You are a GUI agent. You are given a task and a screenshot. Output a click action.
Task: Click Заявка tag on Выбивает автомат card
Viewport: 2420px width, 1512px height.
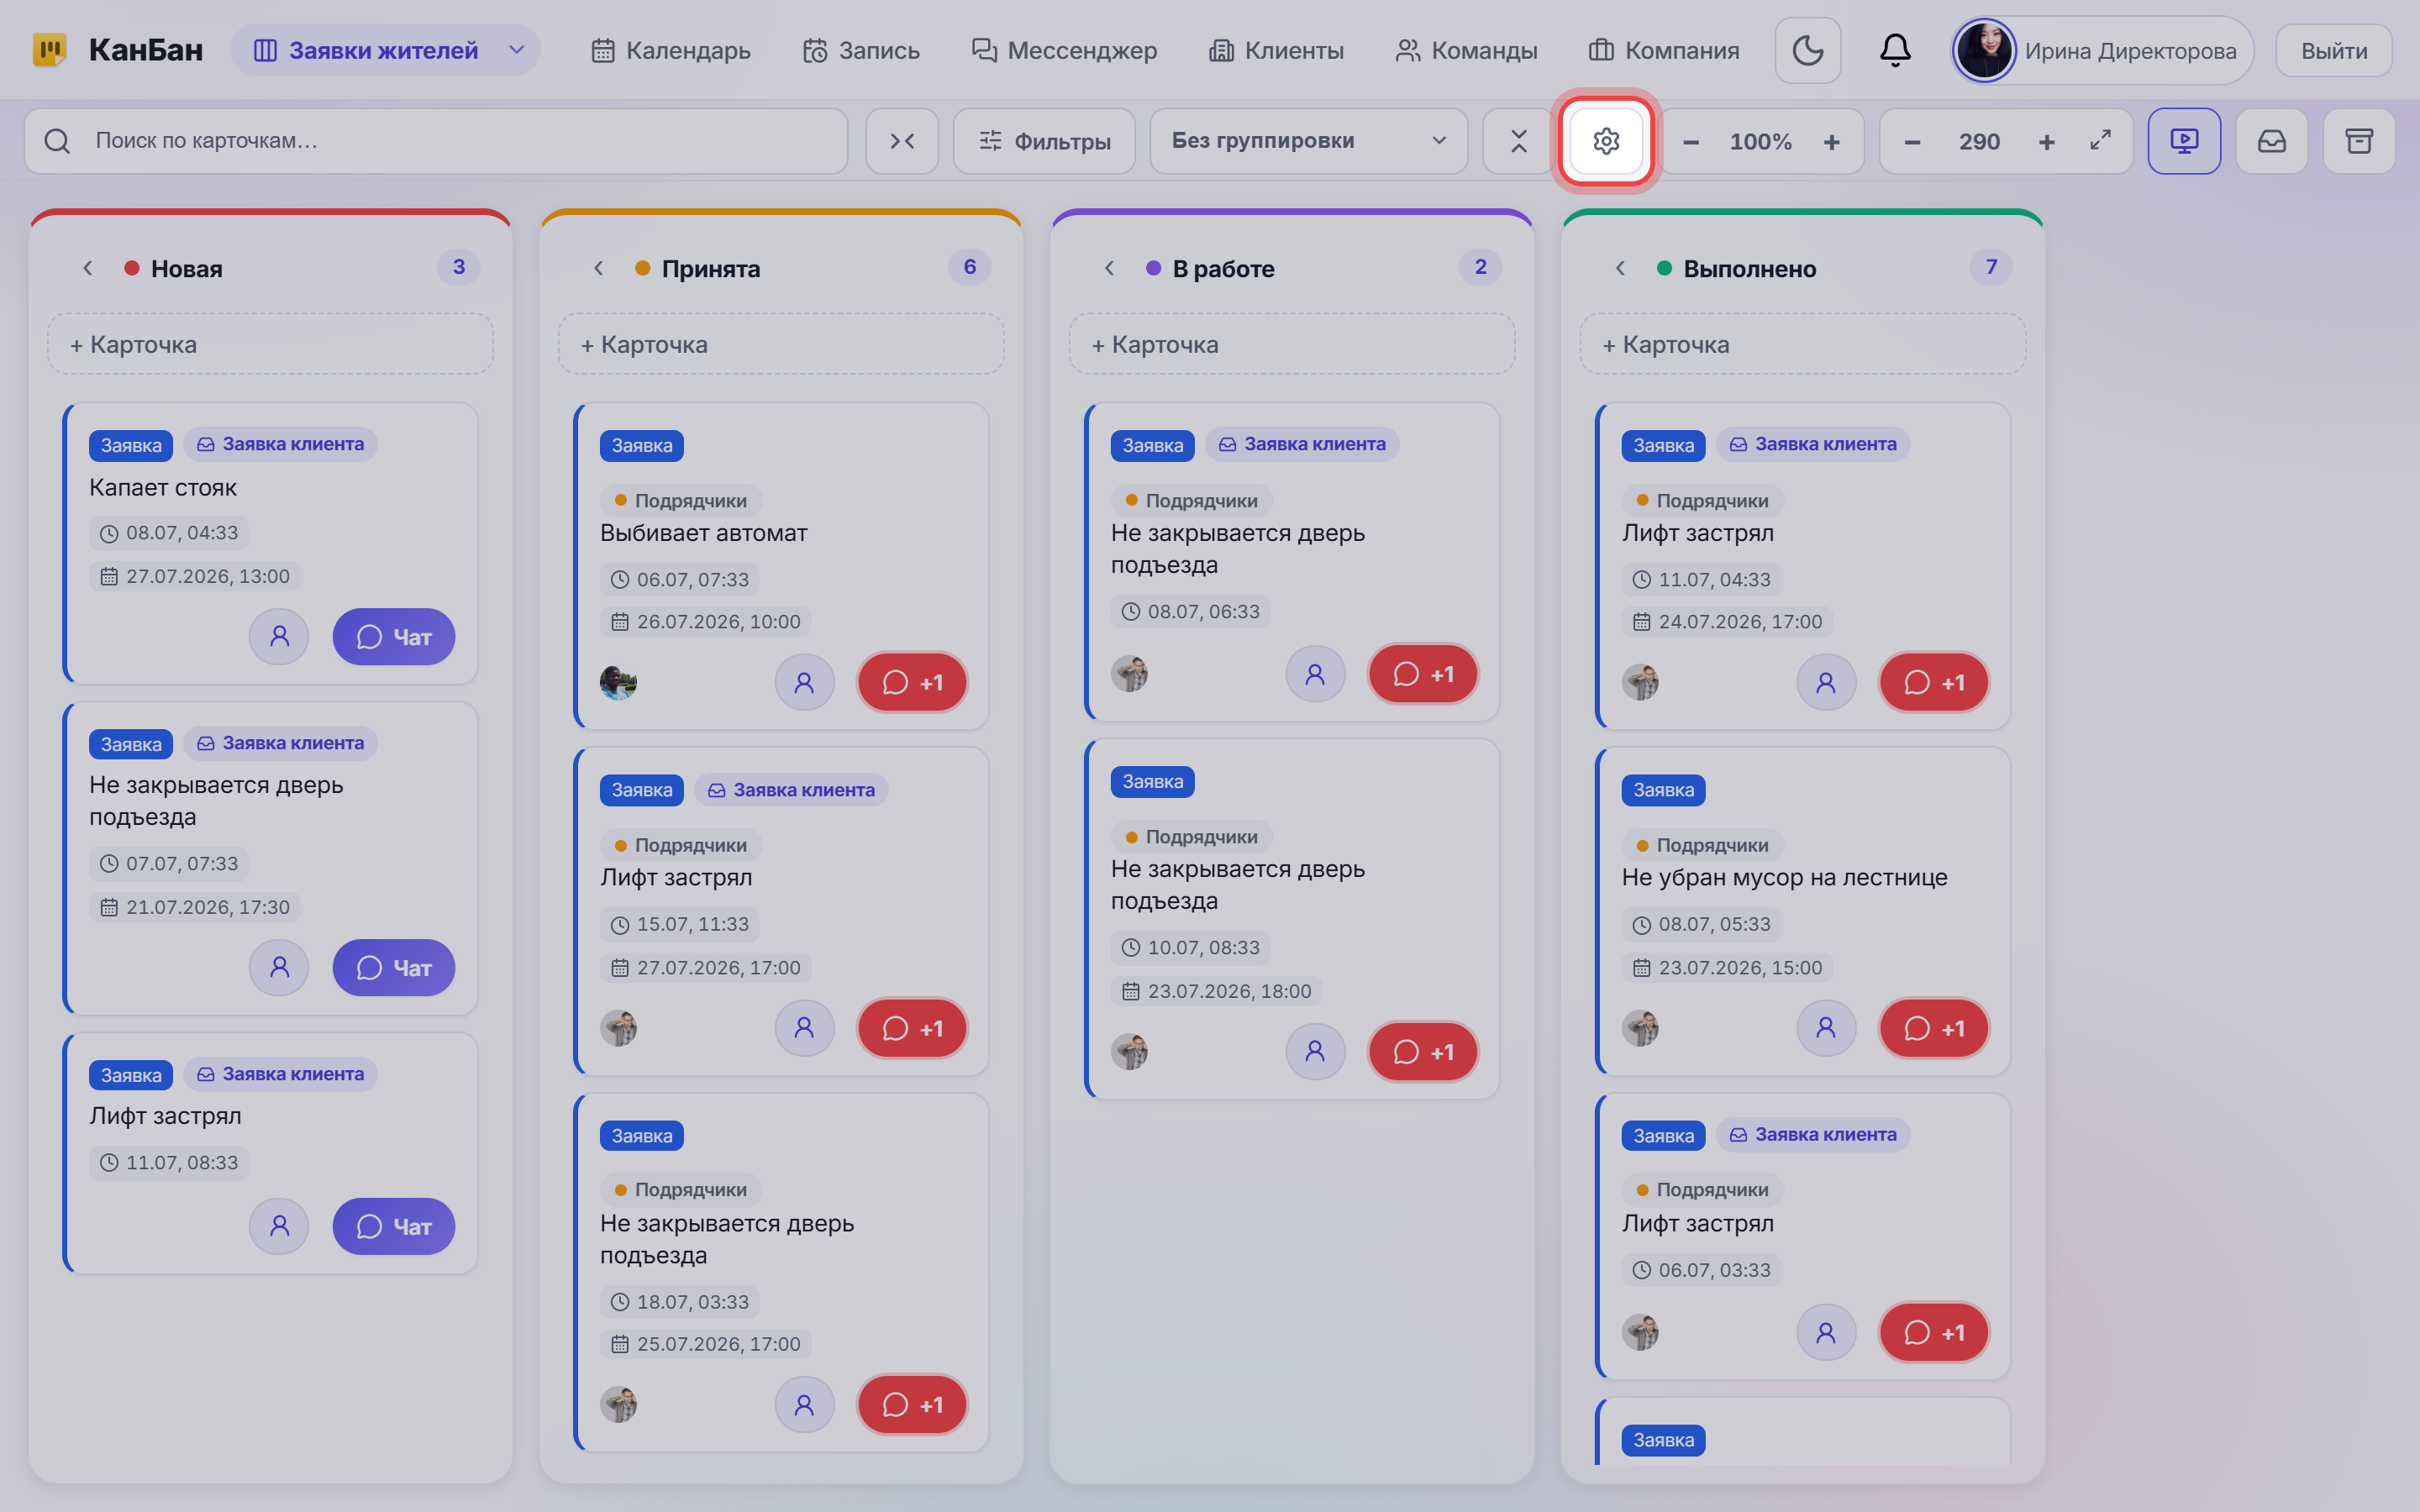(x=642, y=445)
